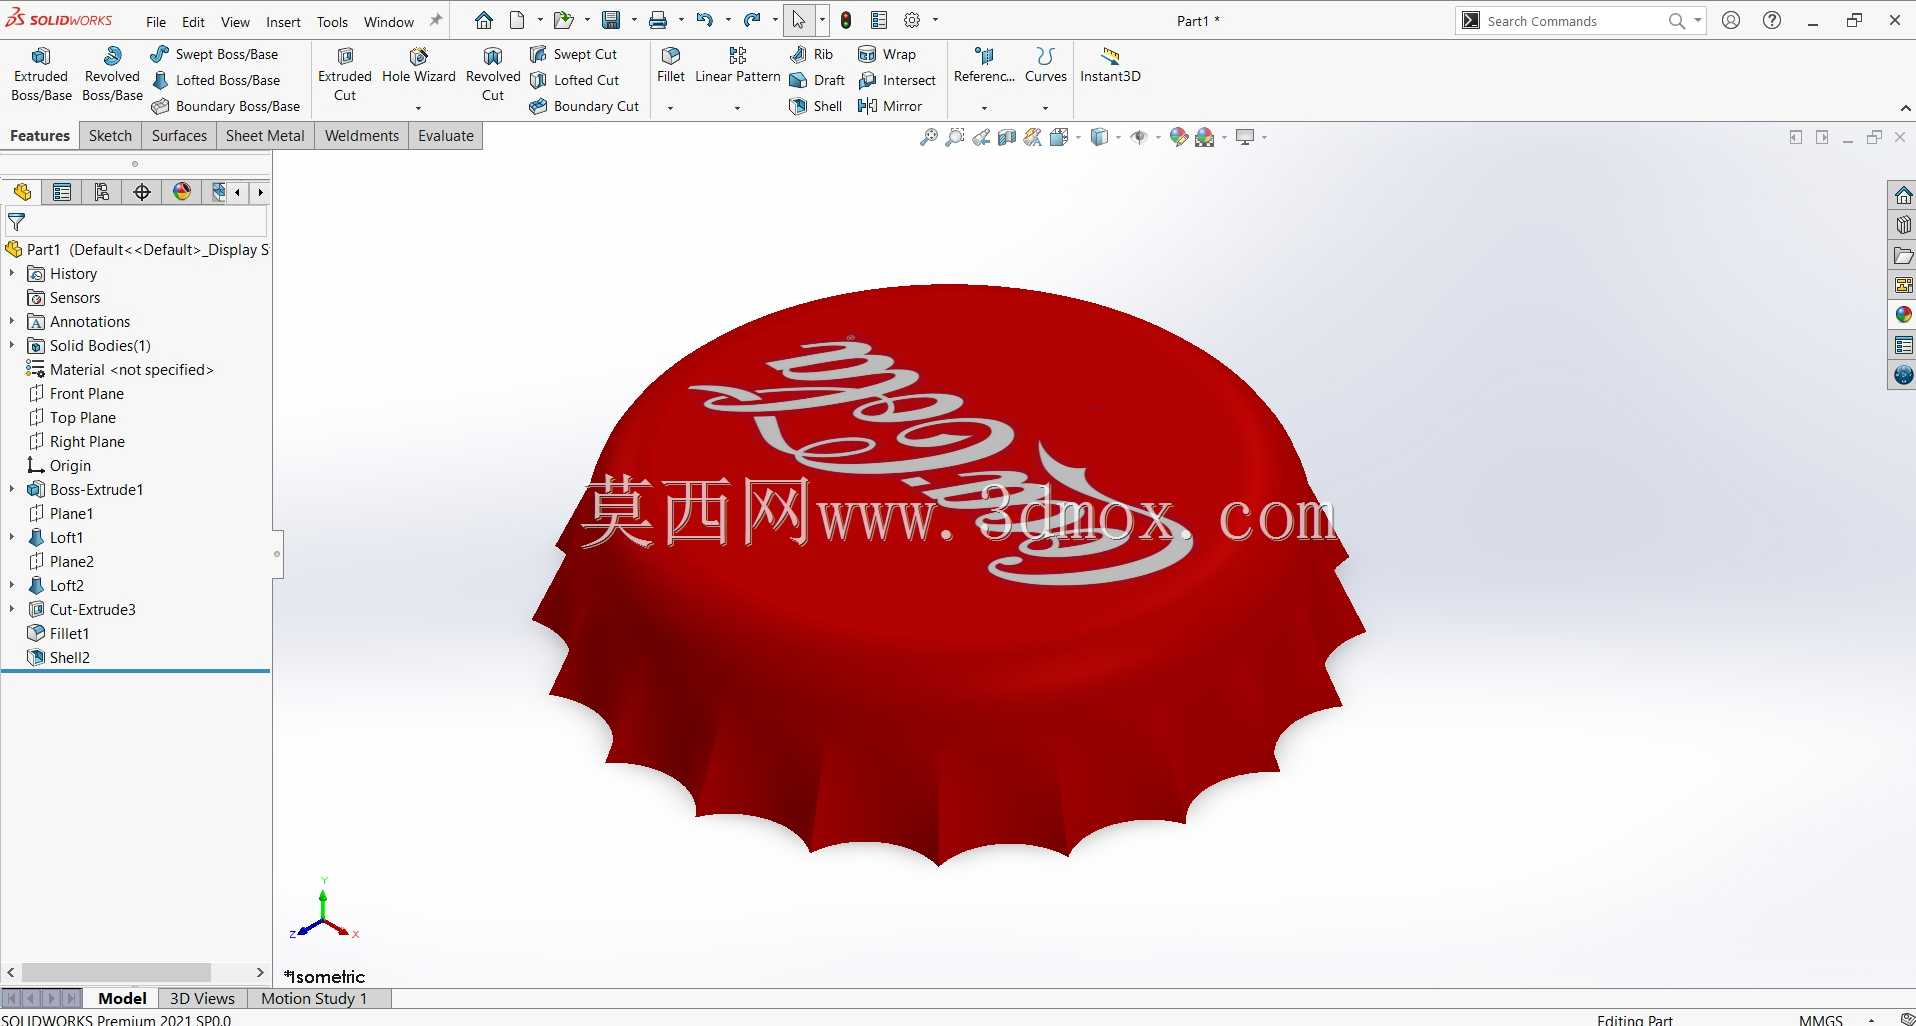Open the Curves tools
The image size is (1916, 1026).
pyautogui.click(x=1046, y=66)
